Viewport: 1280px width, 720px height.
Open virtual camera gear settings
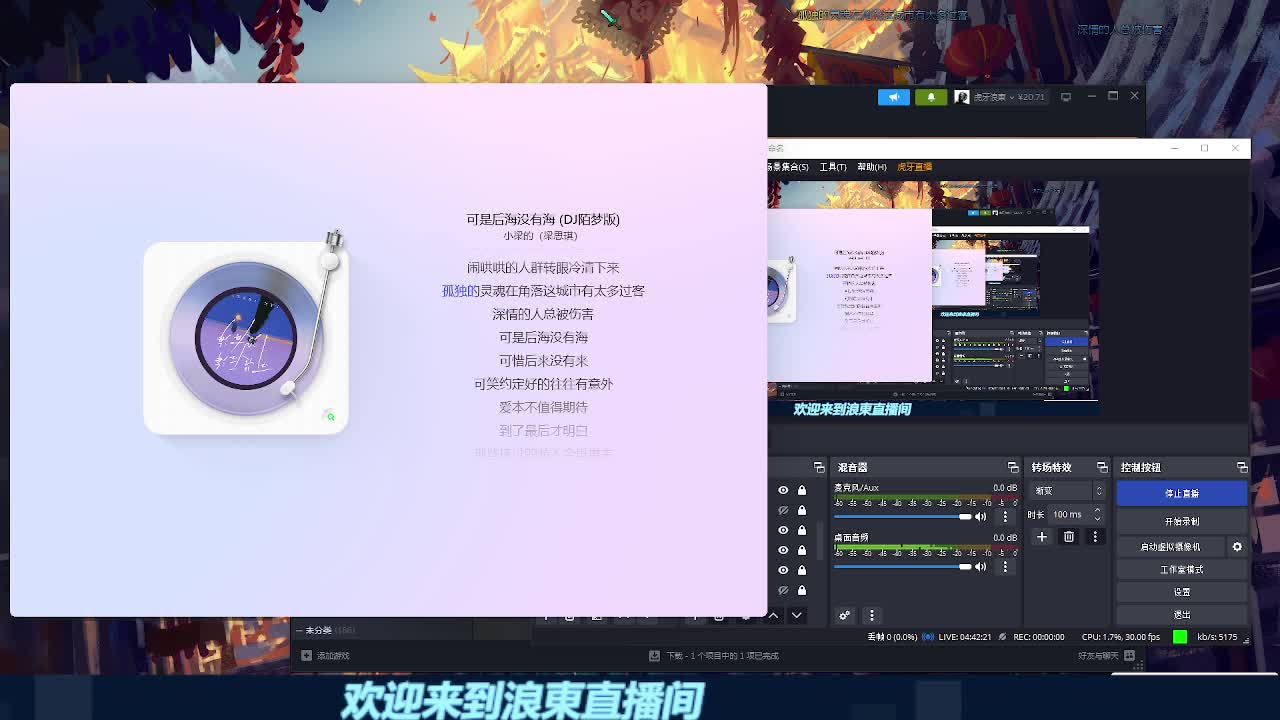point(1237,547)
